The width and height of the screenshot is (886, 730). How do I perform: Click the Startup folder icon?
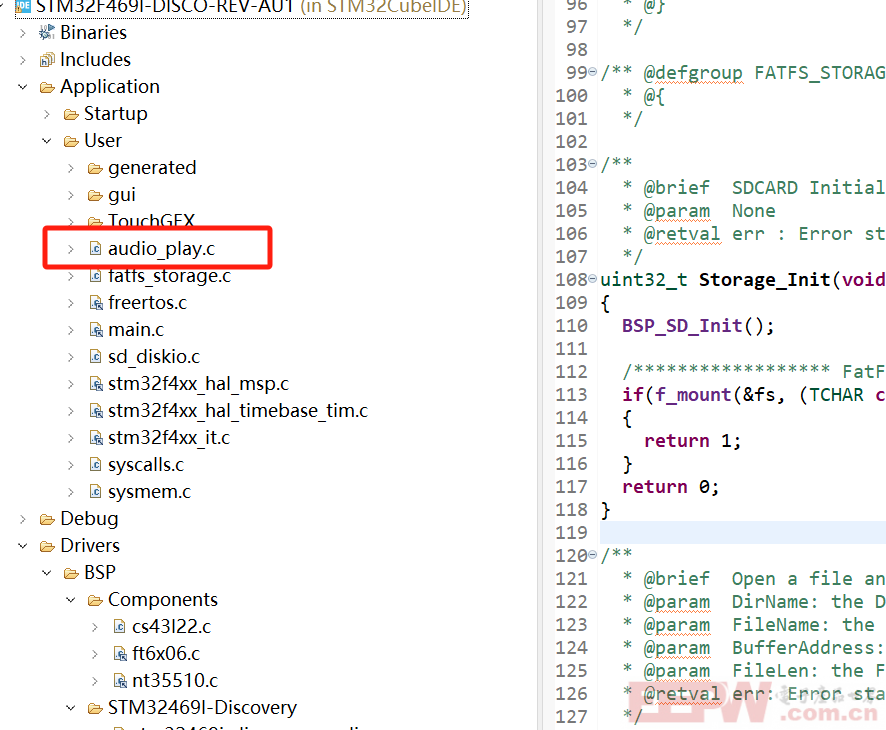[71, 114]
